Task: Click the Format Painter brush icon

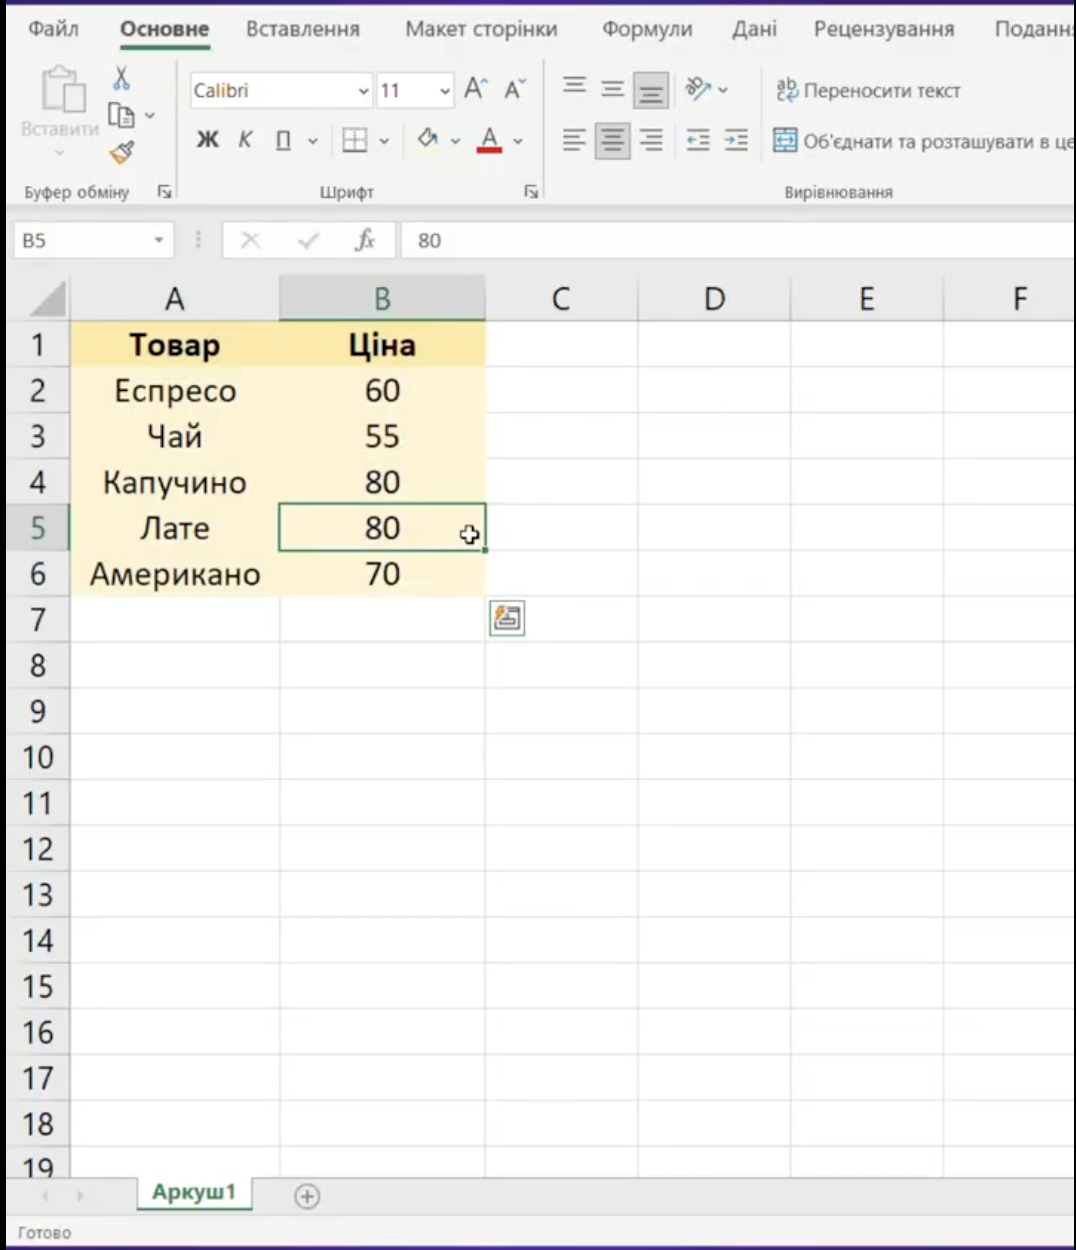Action: [x=122, y=152]
